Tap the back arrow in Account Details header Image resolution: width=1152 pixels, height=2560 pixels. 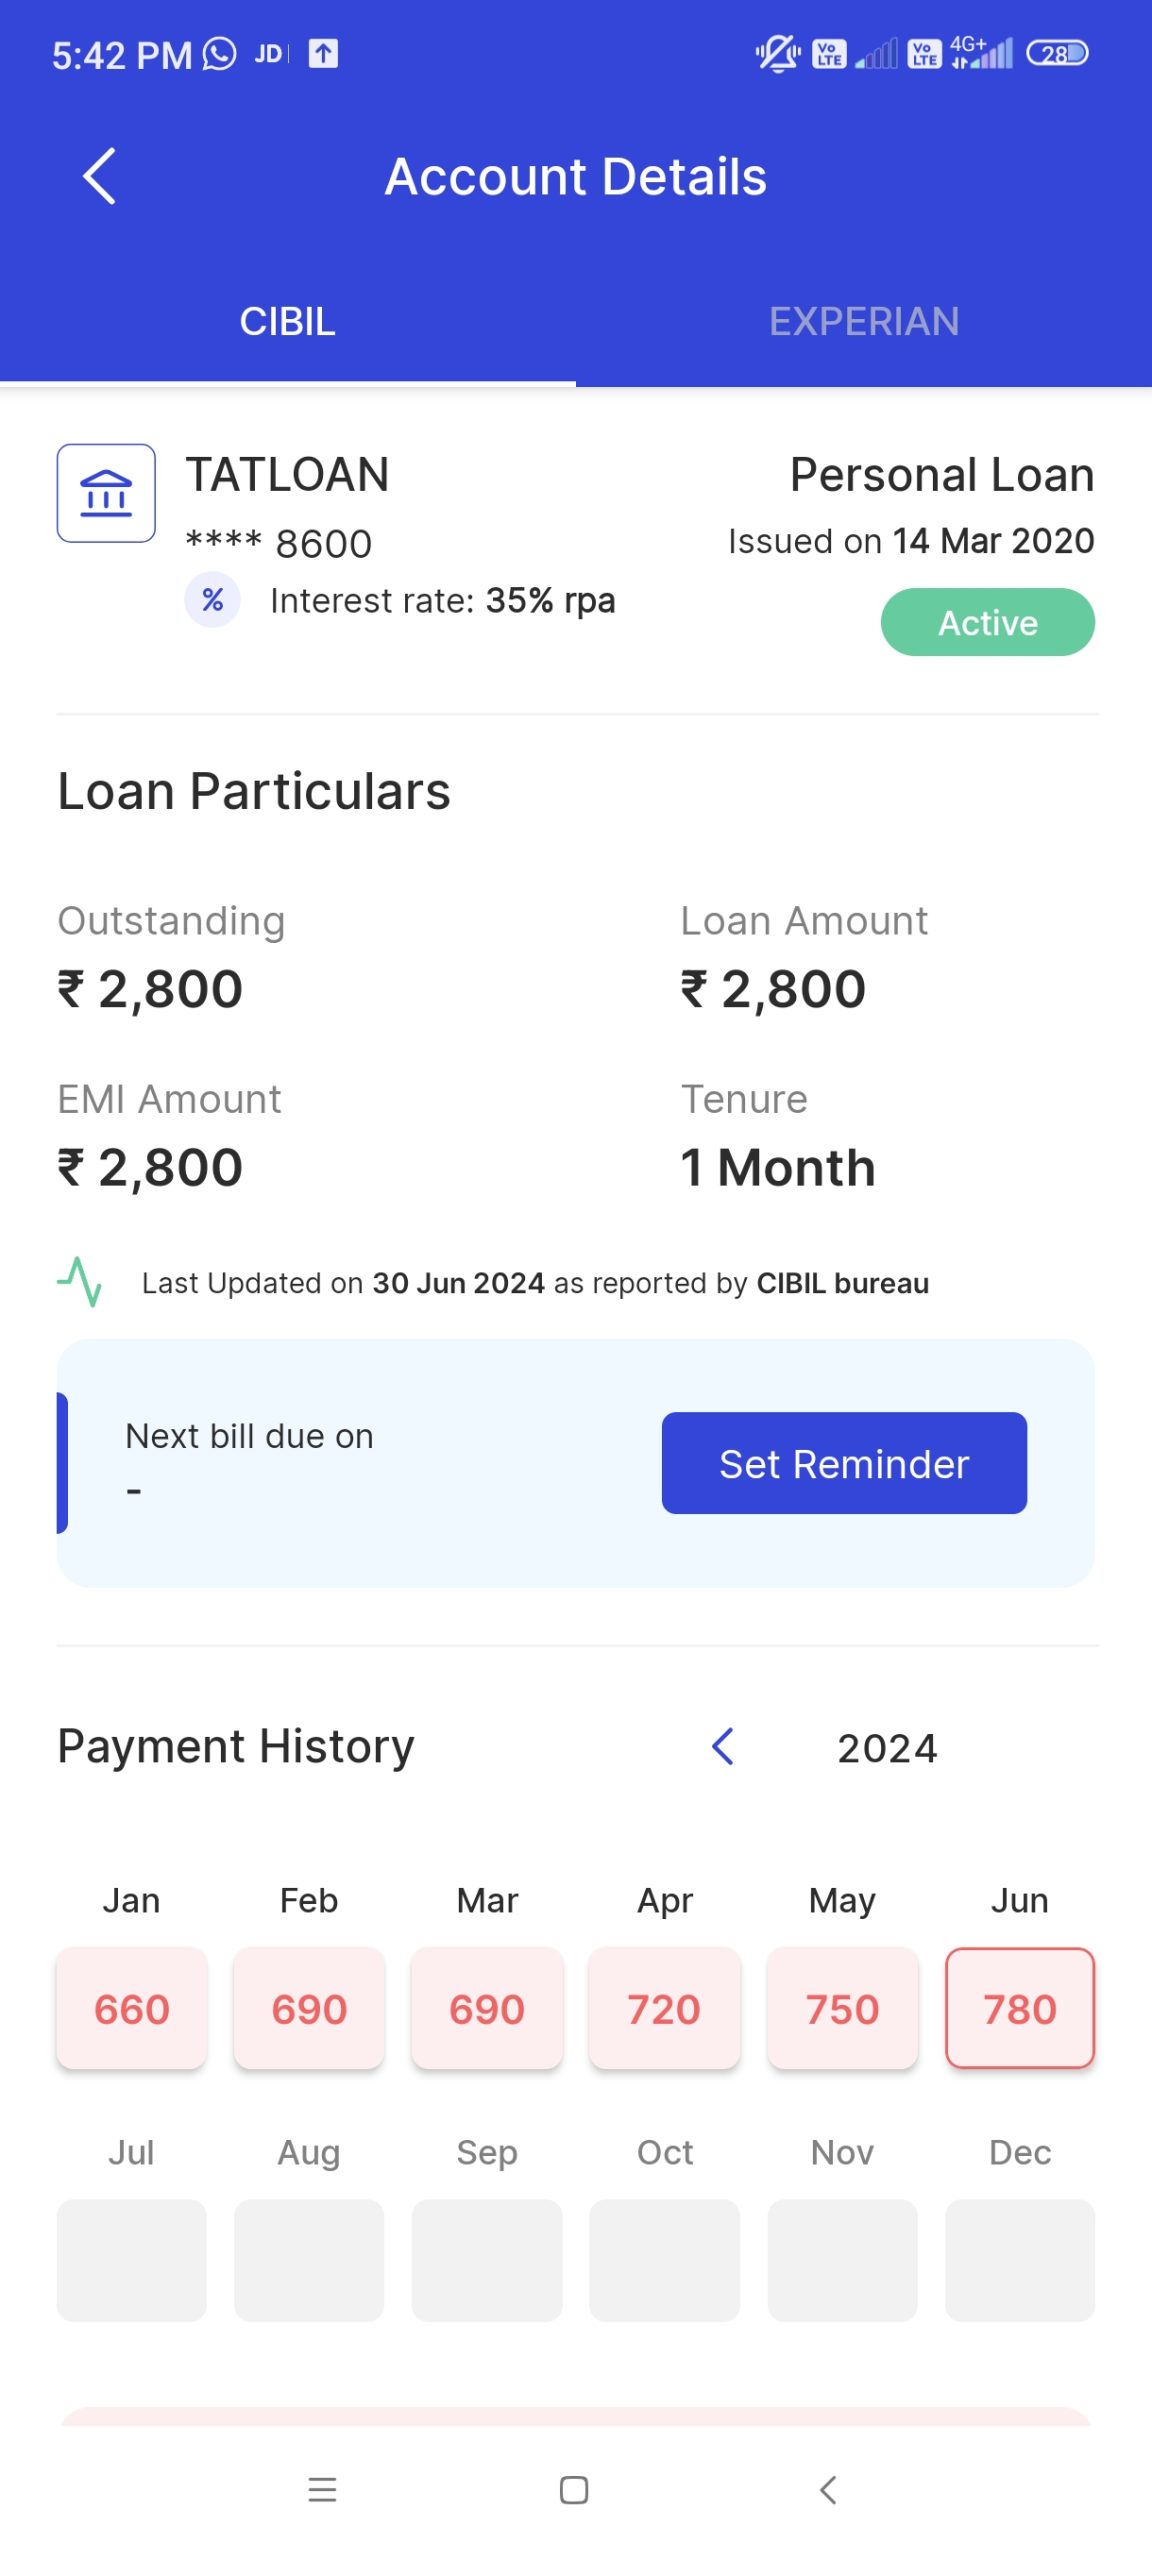point(99,177)
